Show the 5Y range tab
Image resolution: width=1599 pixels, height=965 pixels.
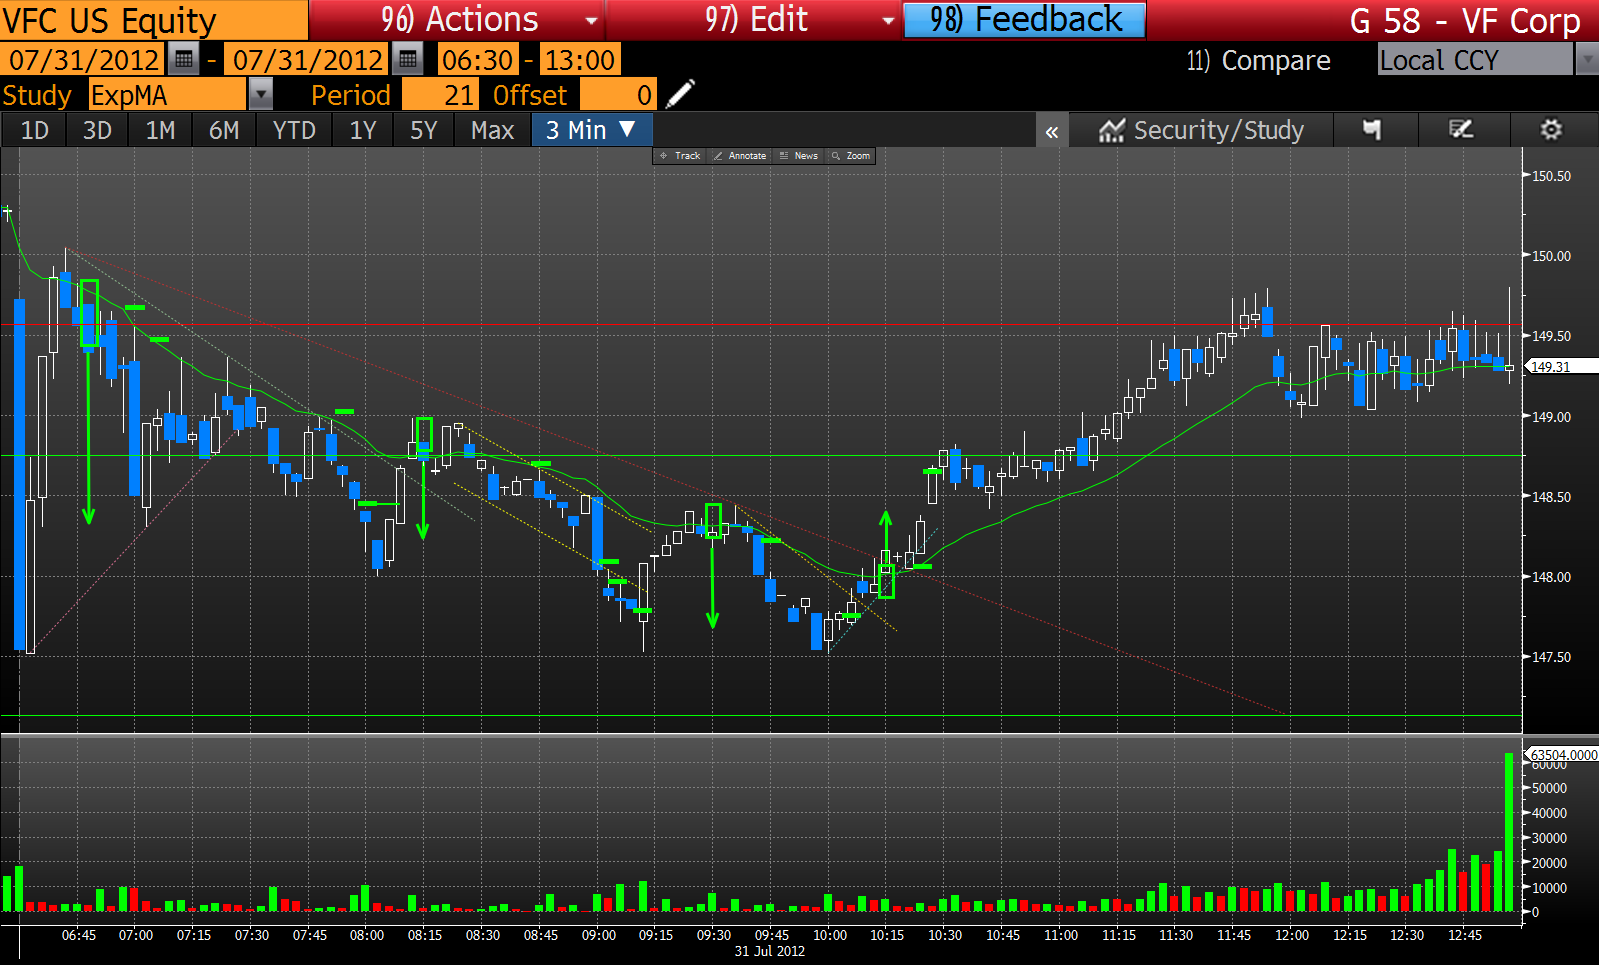pos(424,130)
